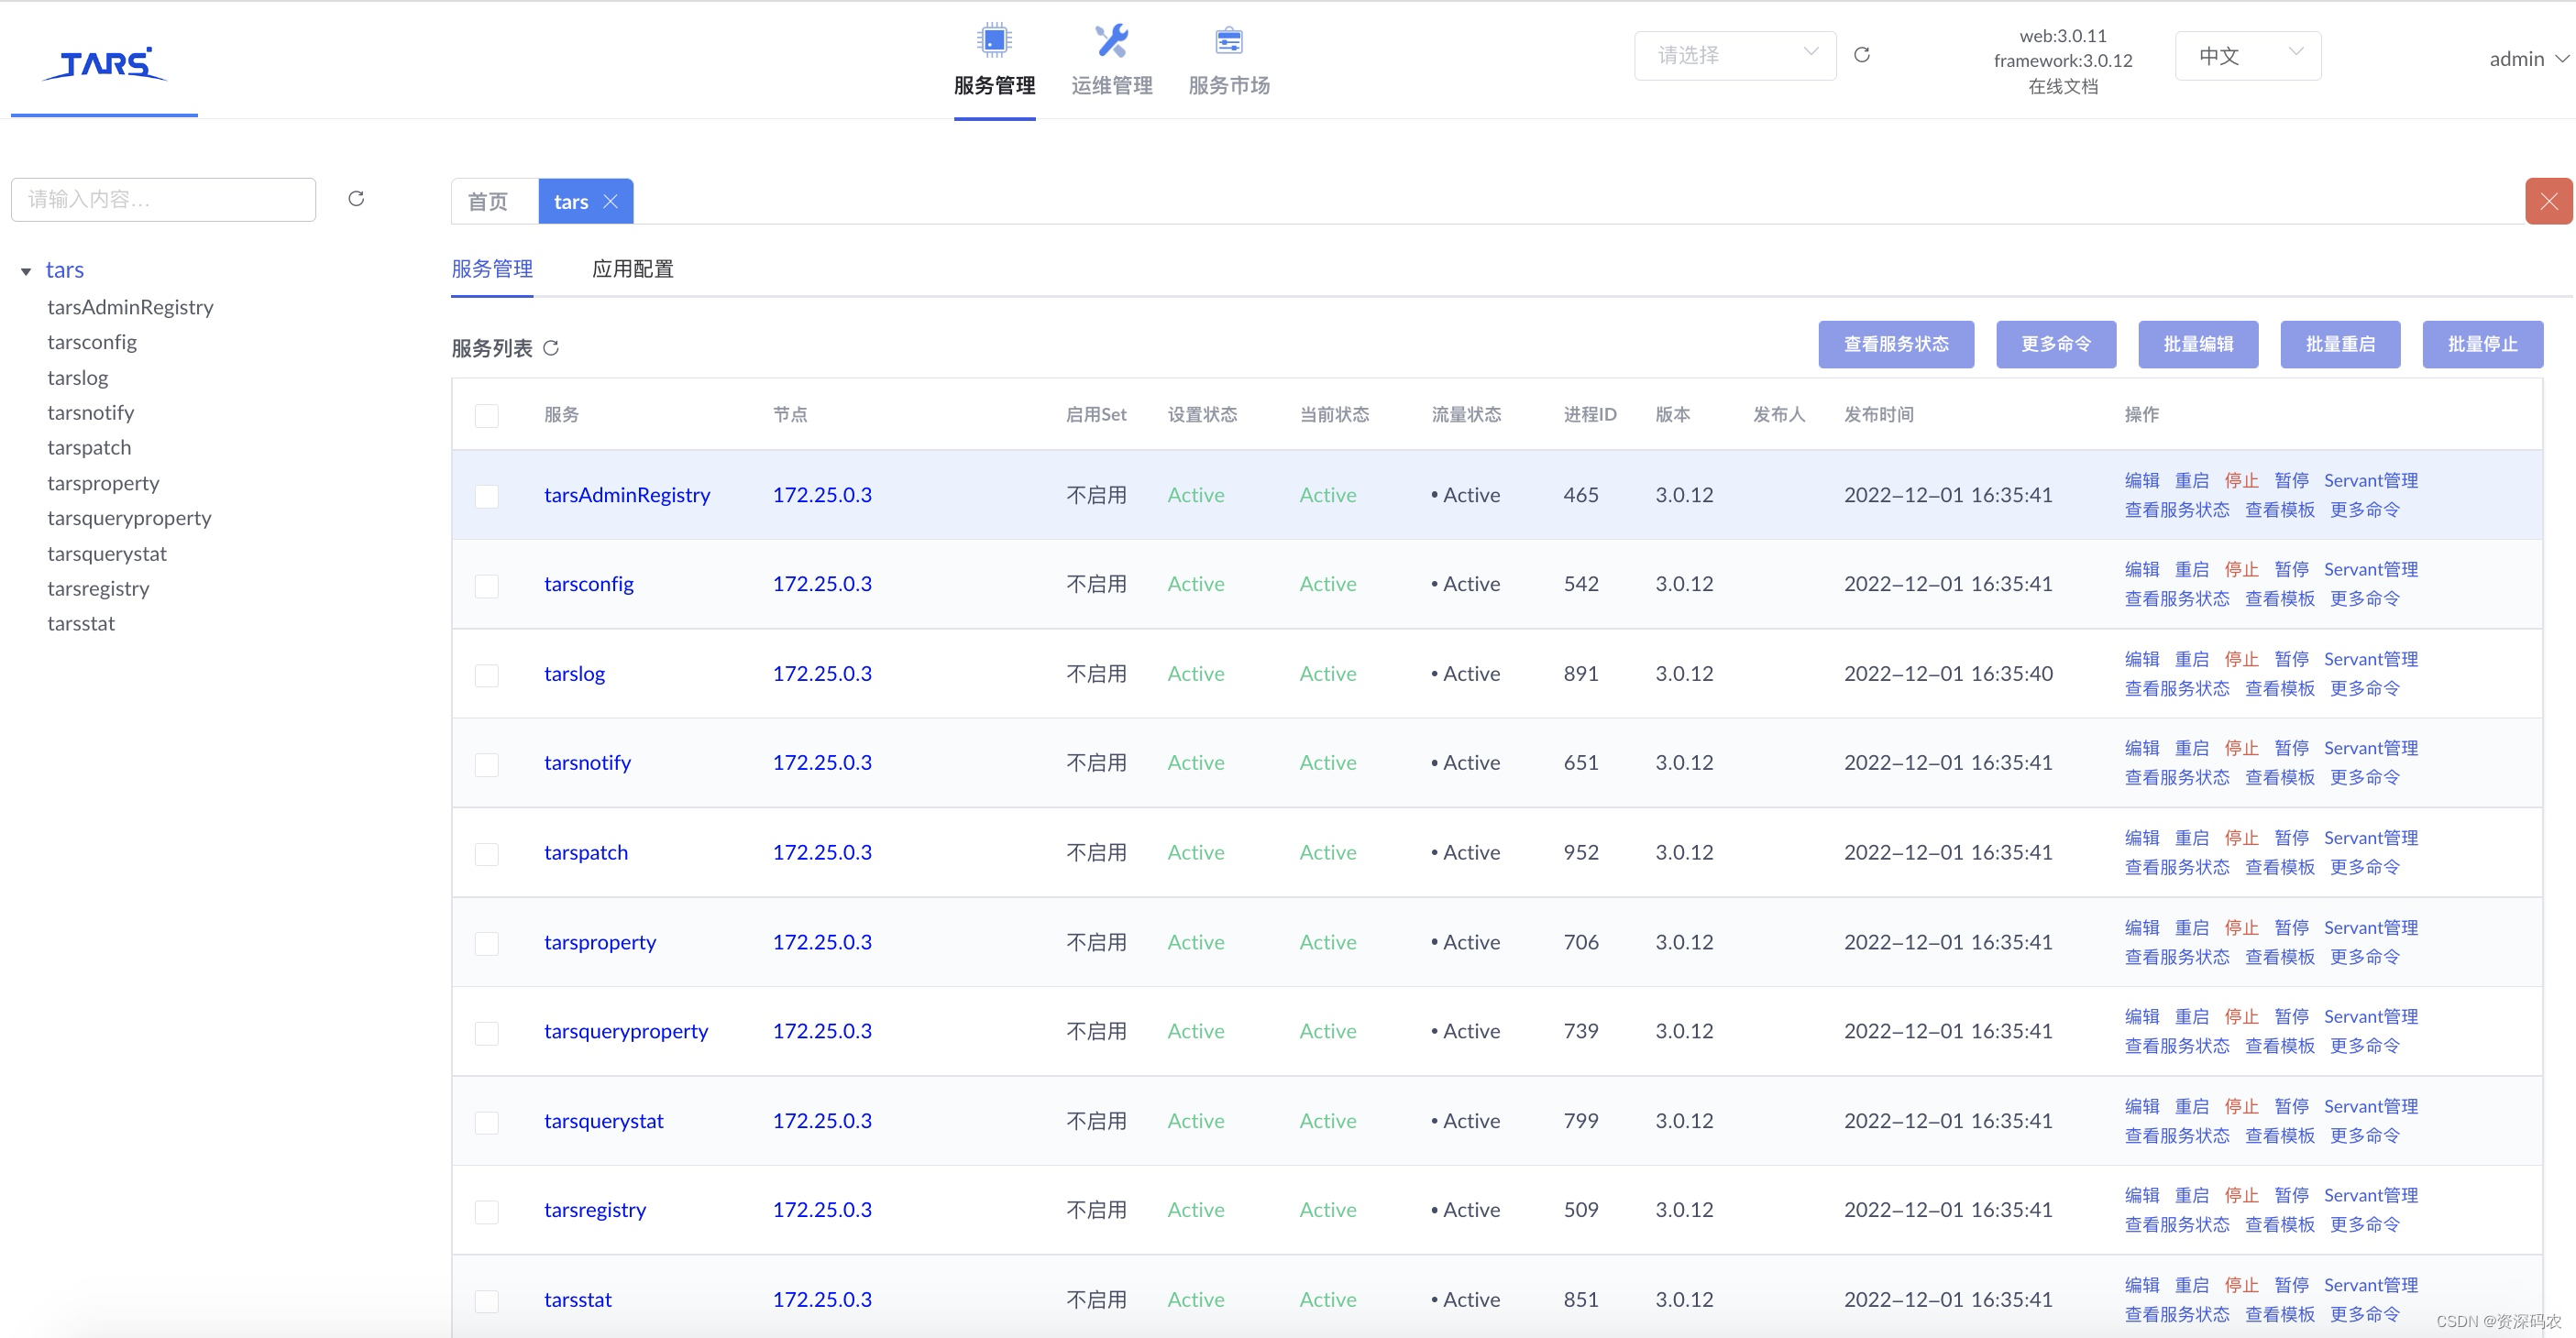Refresh the 服务列表 table
This screenshot has height=1338, width=2576.
[551, 348]
